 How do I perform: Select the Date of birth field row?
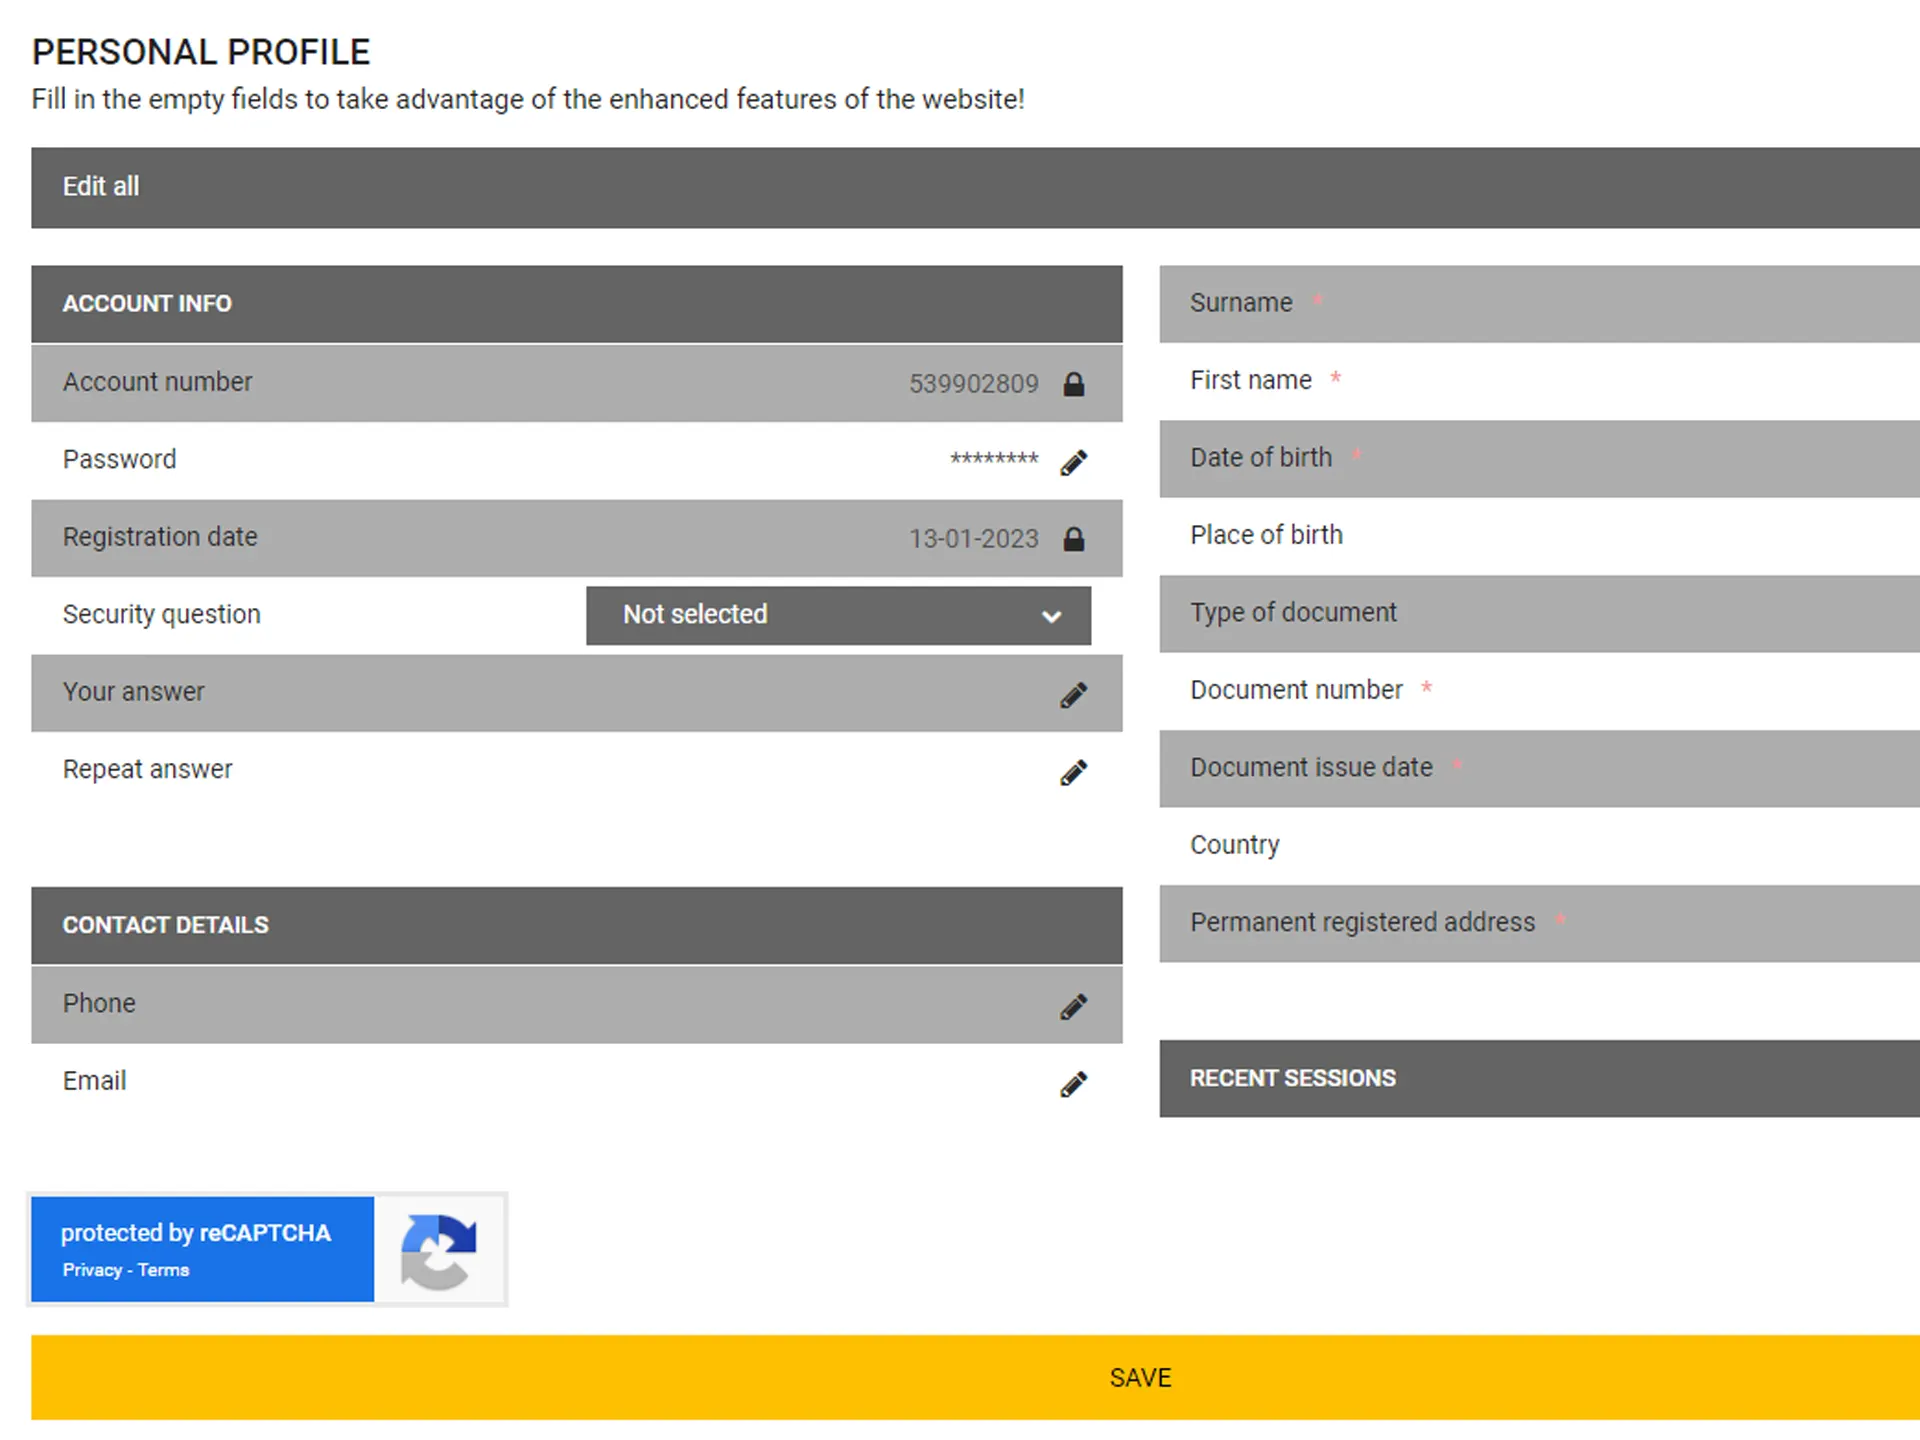(1540, 459)
